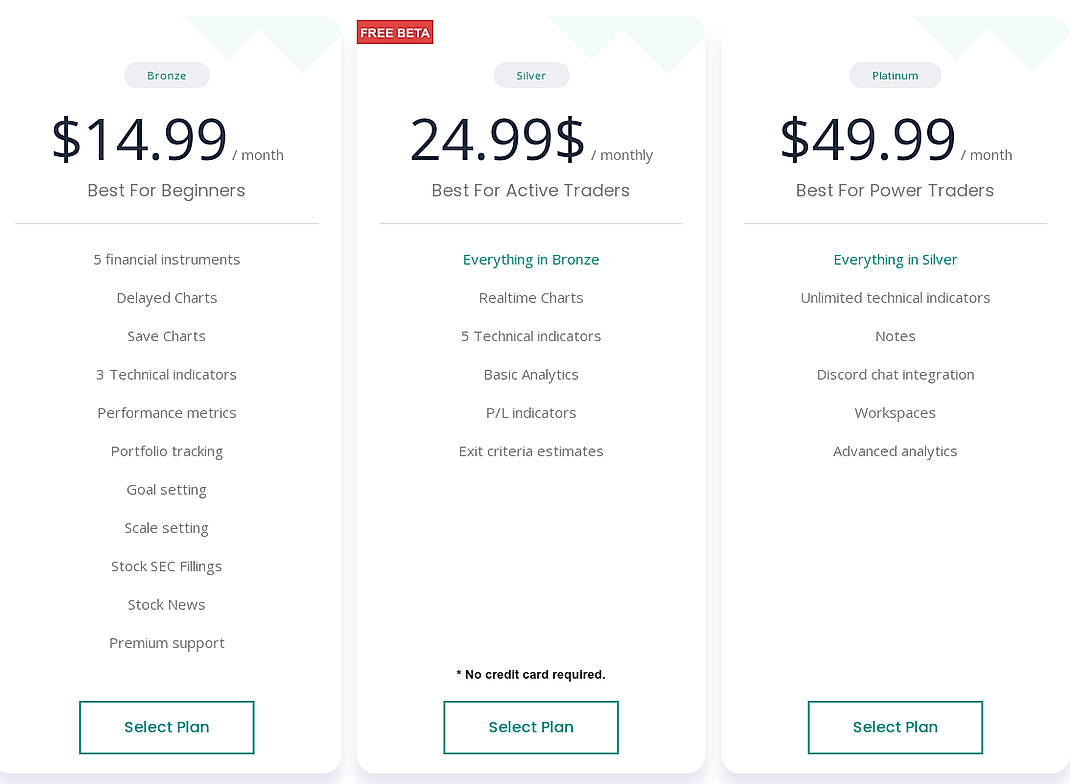Viewport: 1070px width, 784px height.
Task: Click the No credit card required note
Action: (x=531, y=674)
